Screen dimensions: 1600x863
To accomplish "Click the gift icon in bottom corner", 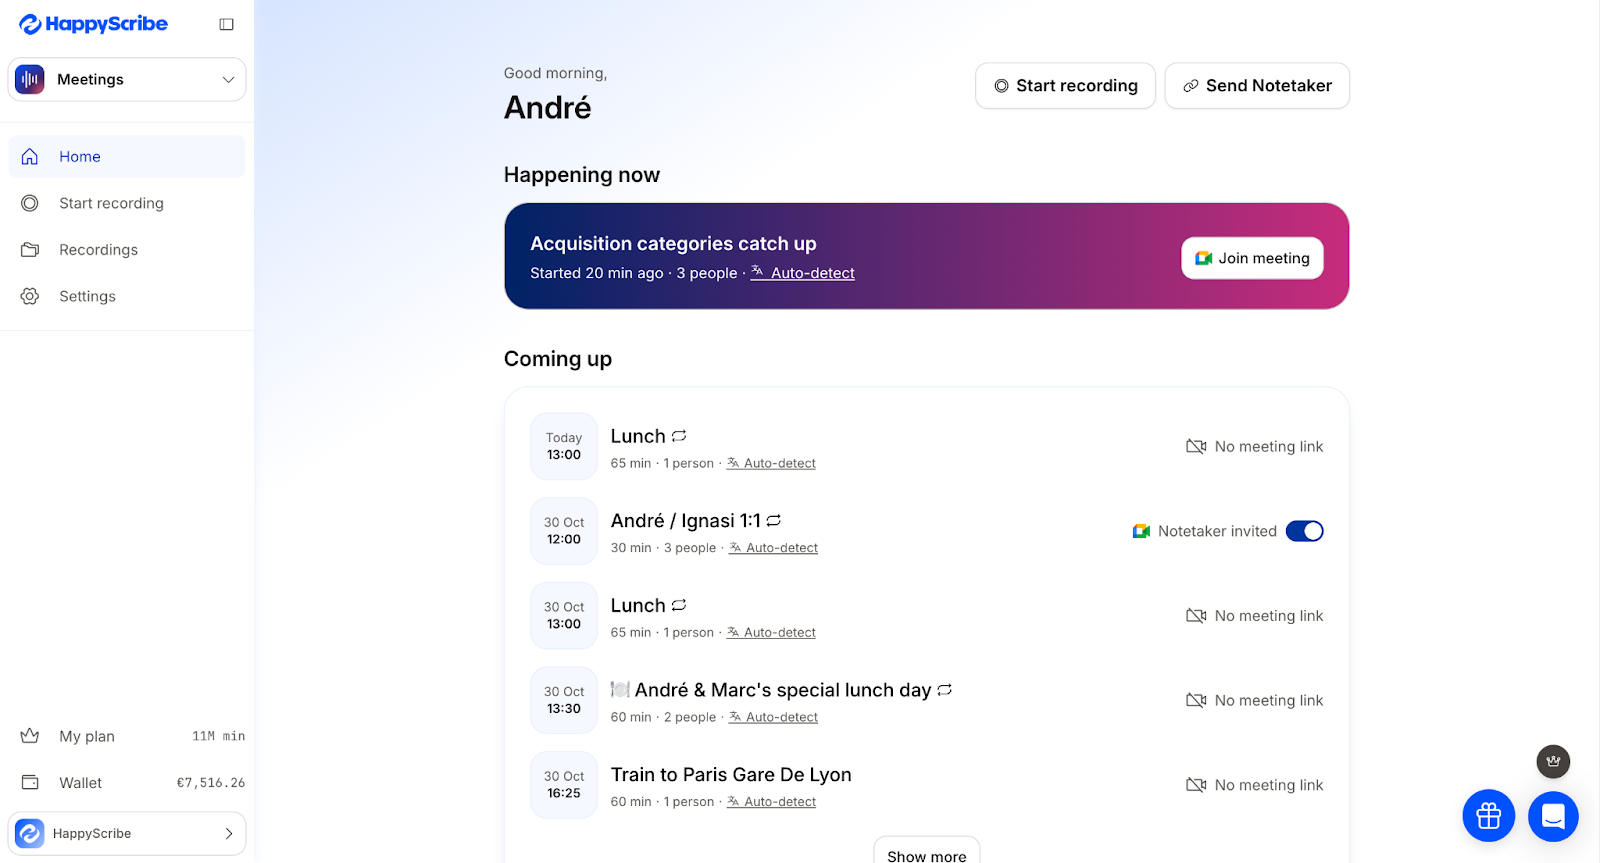I will [1488, 816].
